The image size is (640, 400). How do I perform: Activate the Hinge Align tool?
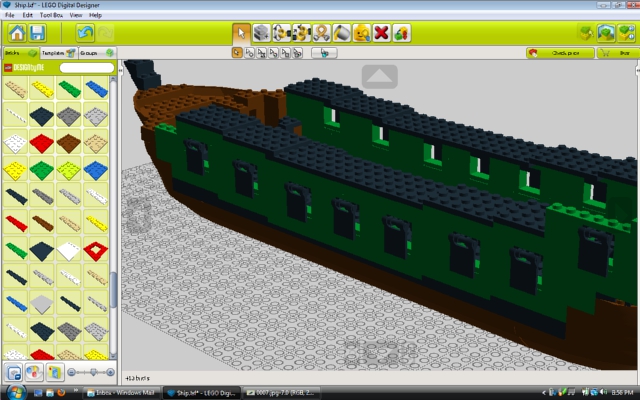(301, 33)
